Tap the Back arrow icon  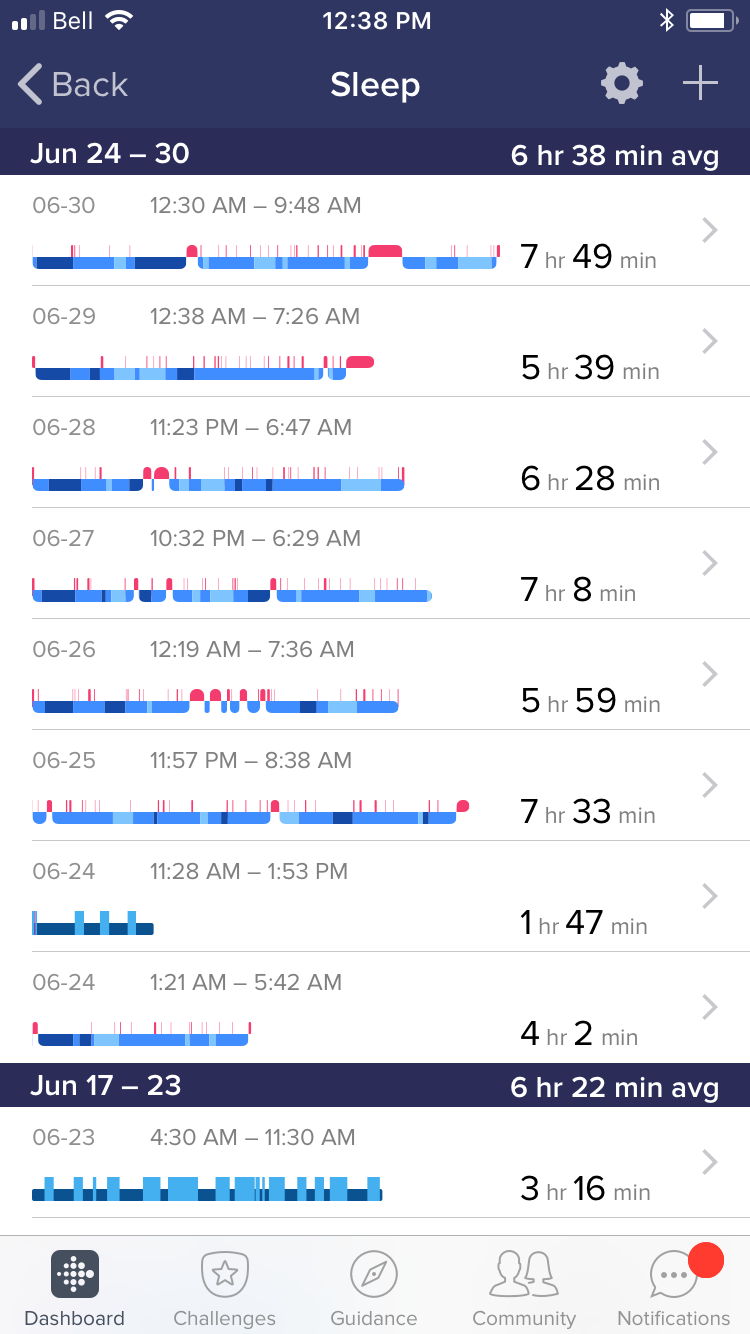(x=31, y=85)
